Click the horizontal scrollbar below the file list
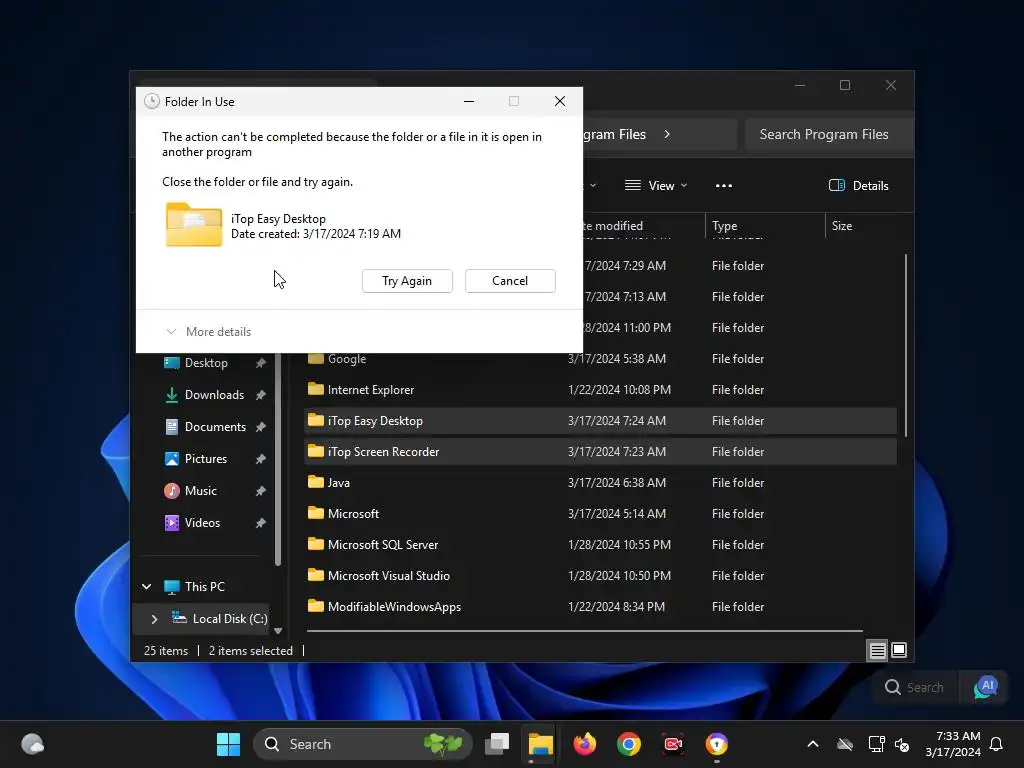The image size is (1024, 768). (x=584, y=631)
